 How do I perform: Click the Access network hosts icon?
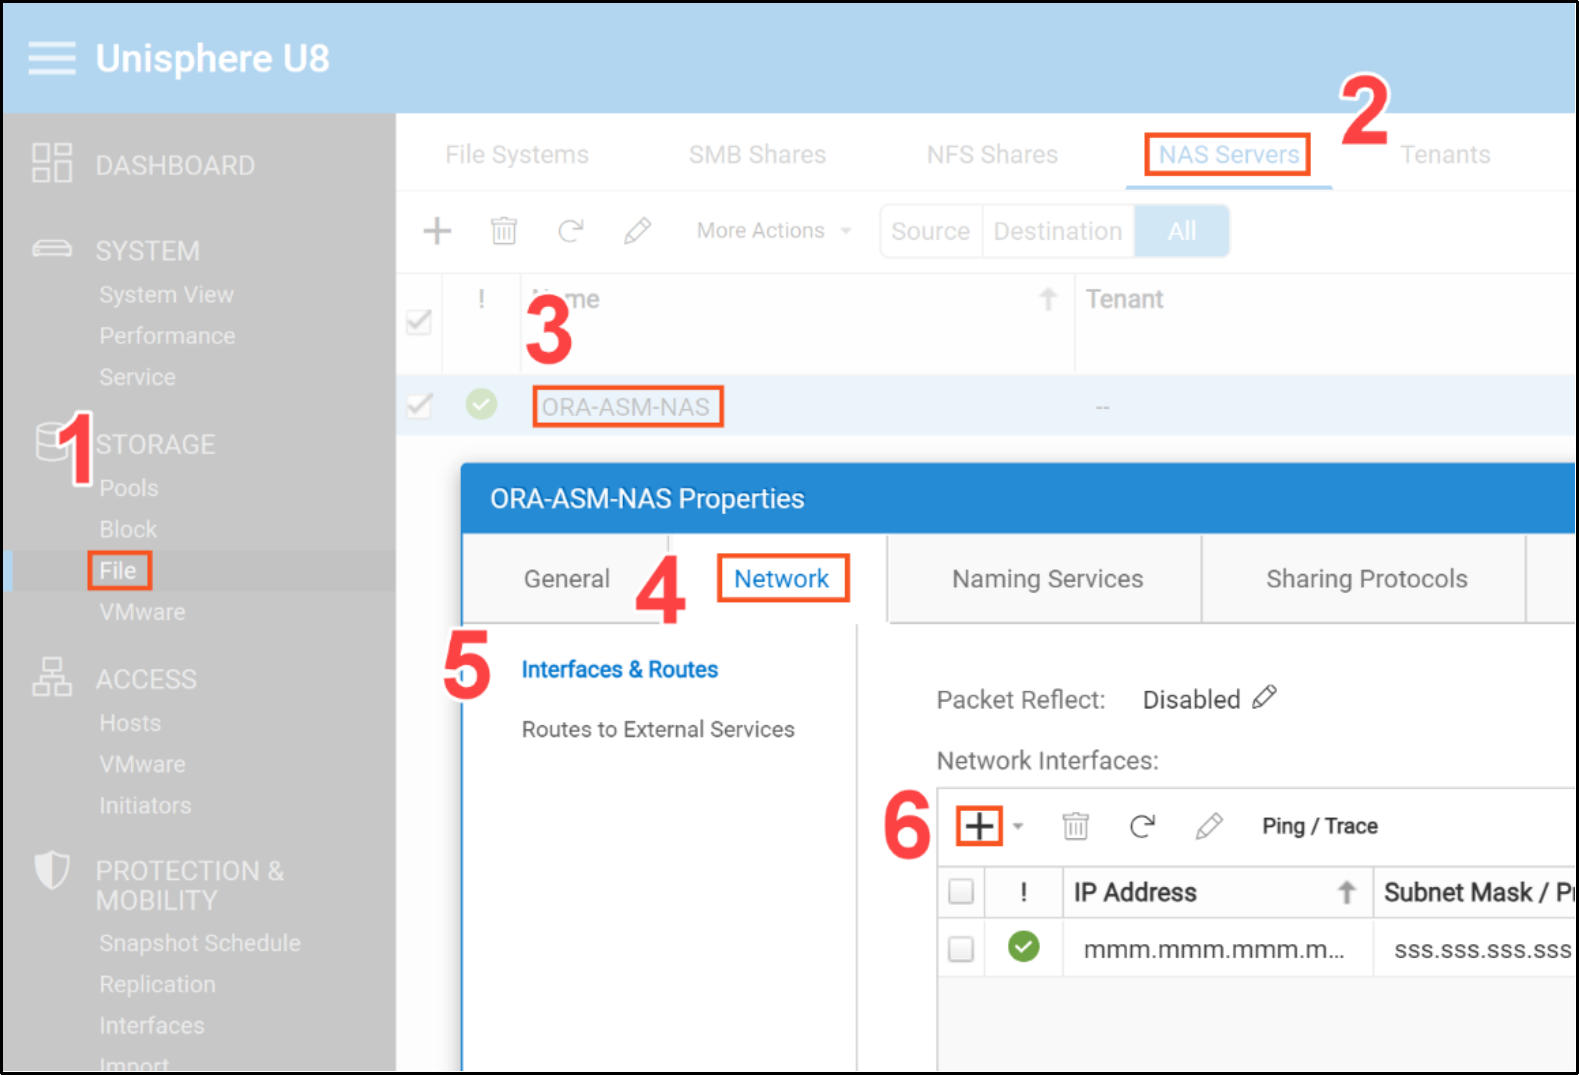tap(52, 677)
